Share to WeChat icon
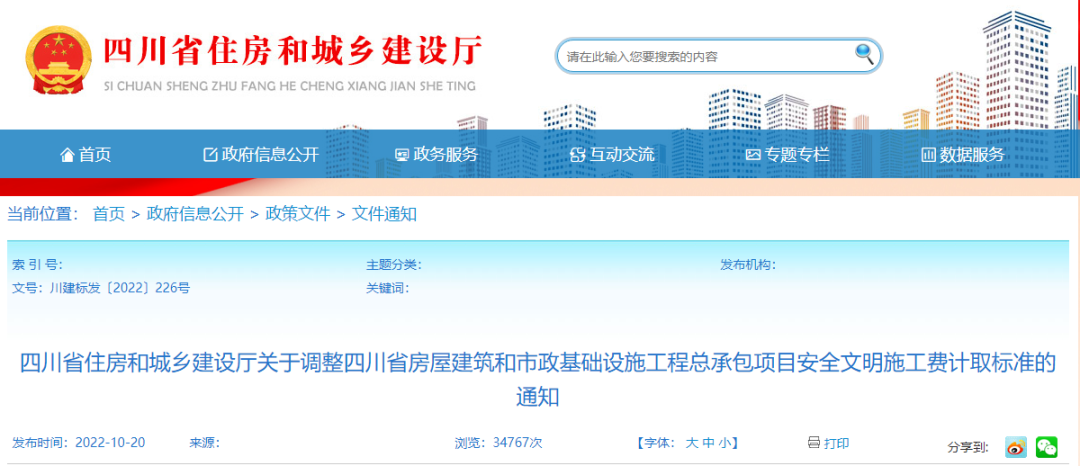Image resolution: width=1080 pixels, height=466 pixels. pos(1046,446)
